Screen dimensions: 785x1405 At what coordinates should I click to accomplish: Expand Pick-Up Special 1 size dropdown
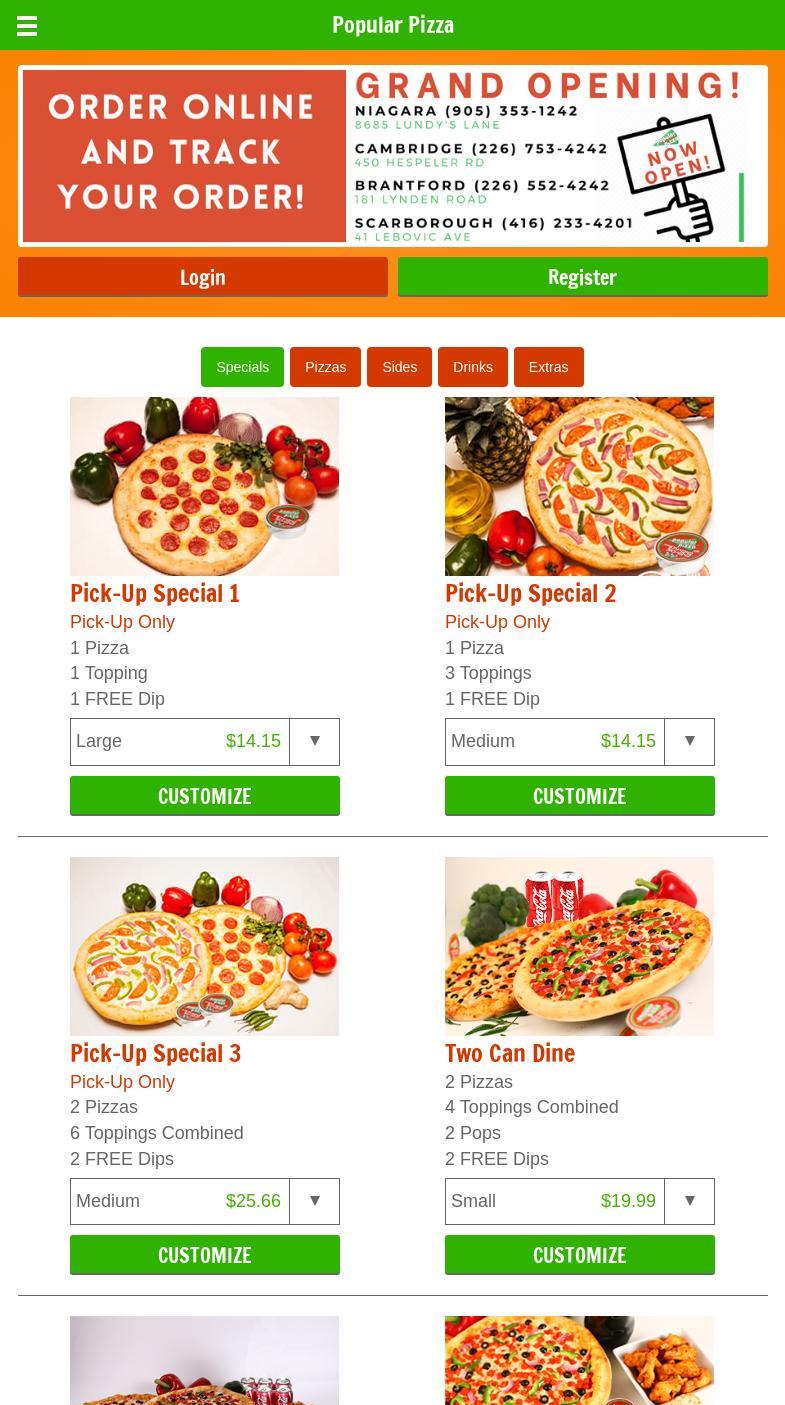(x=205, y=741)
